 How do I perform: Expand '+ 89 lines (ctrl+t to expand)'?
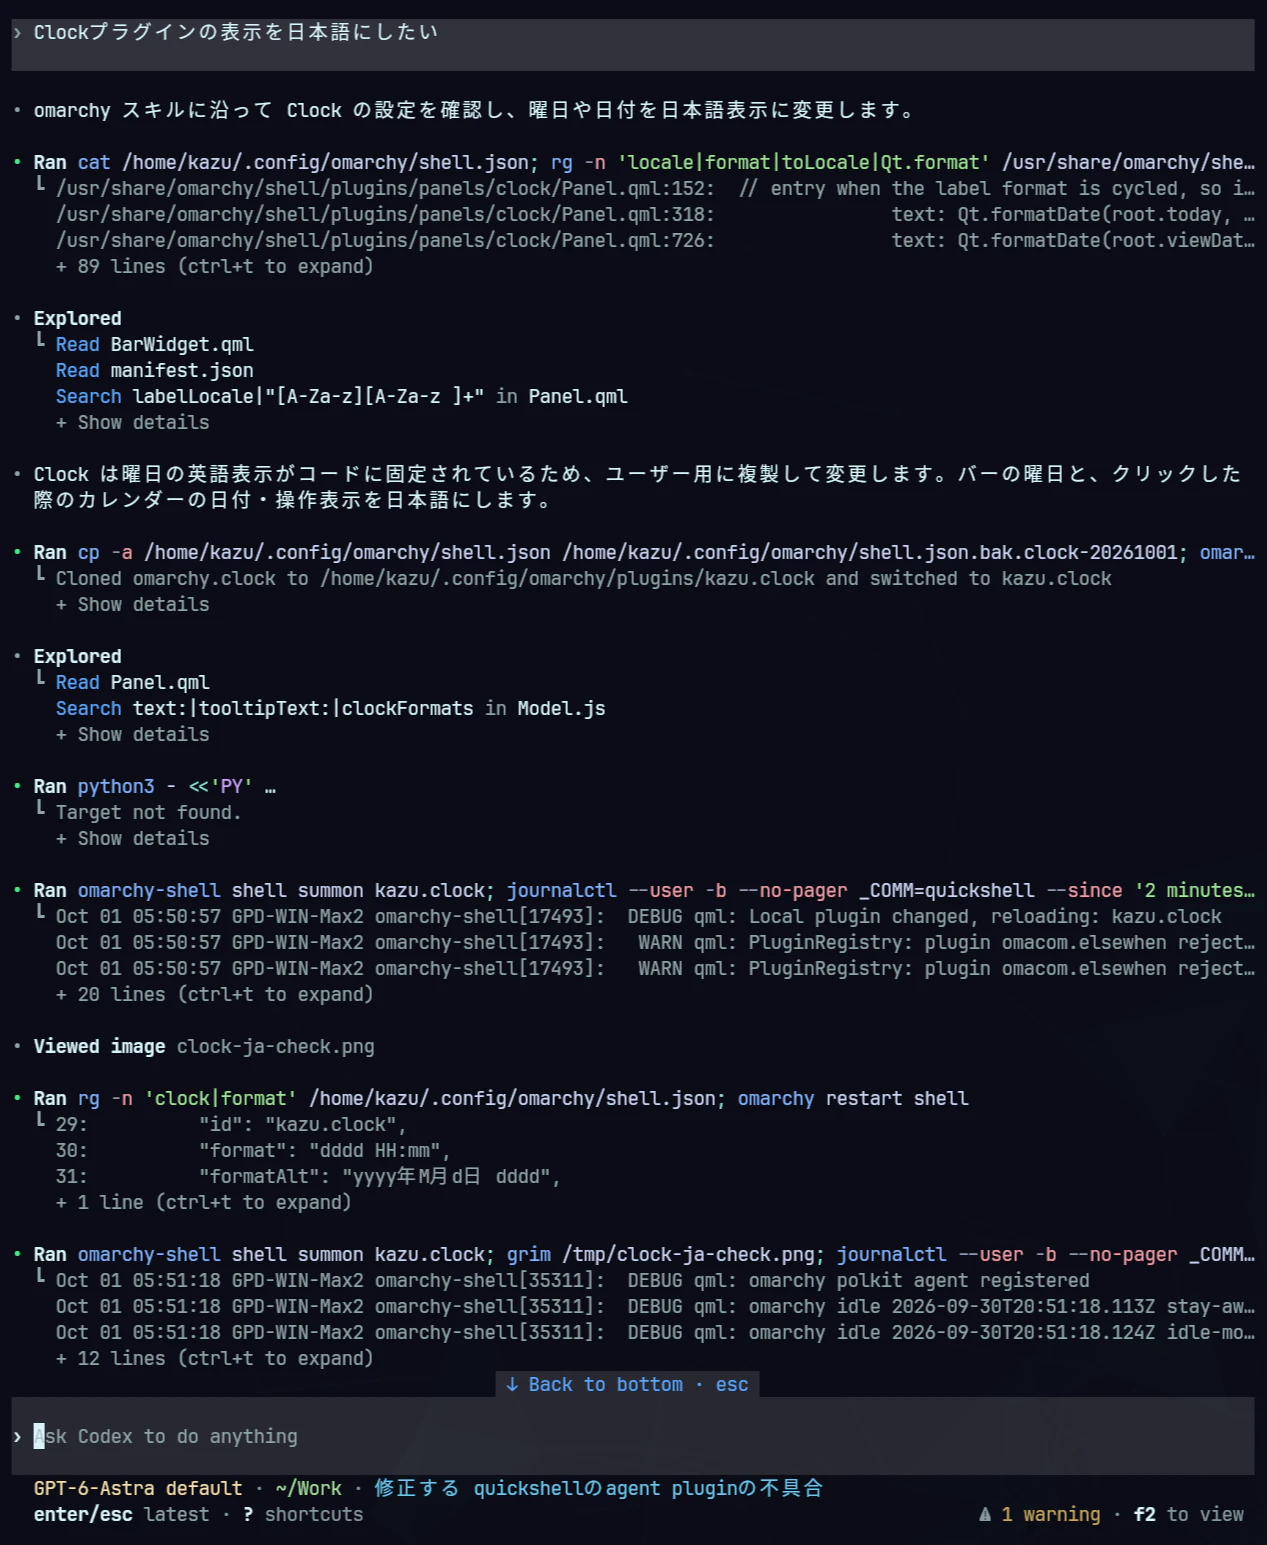pyautogui.click(x=214, y=266)
